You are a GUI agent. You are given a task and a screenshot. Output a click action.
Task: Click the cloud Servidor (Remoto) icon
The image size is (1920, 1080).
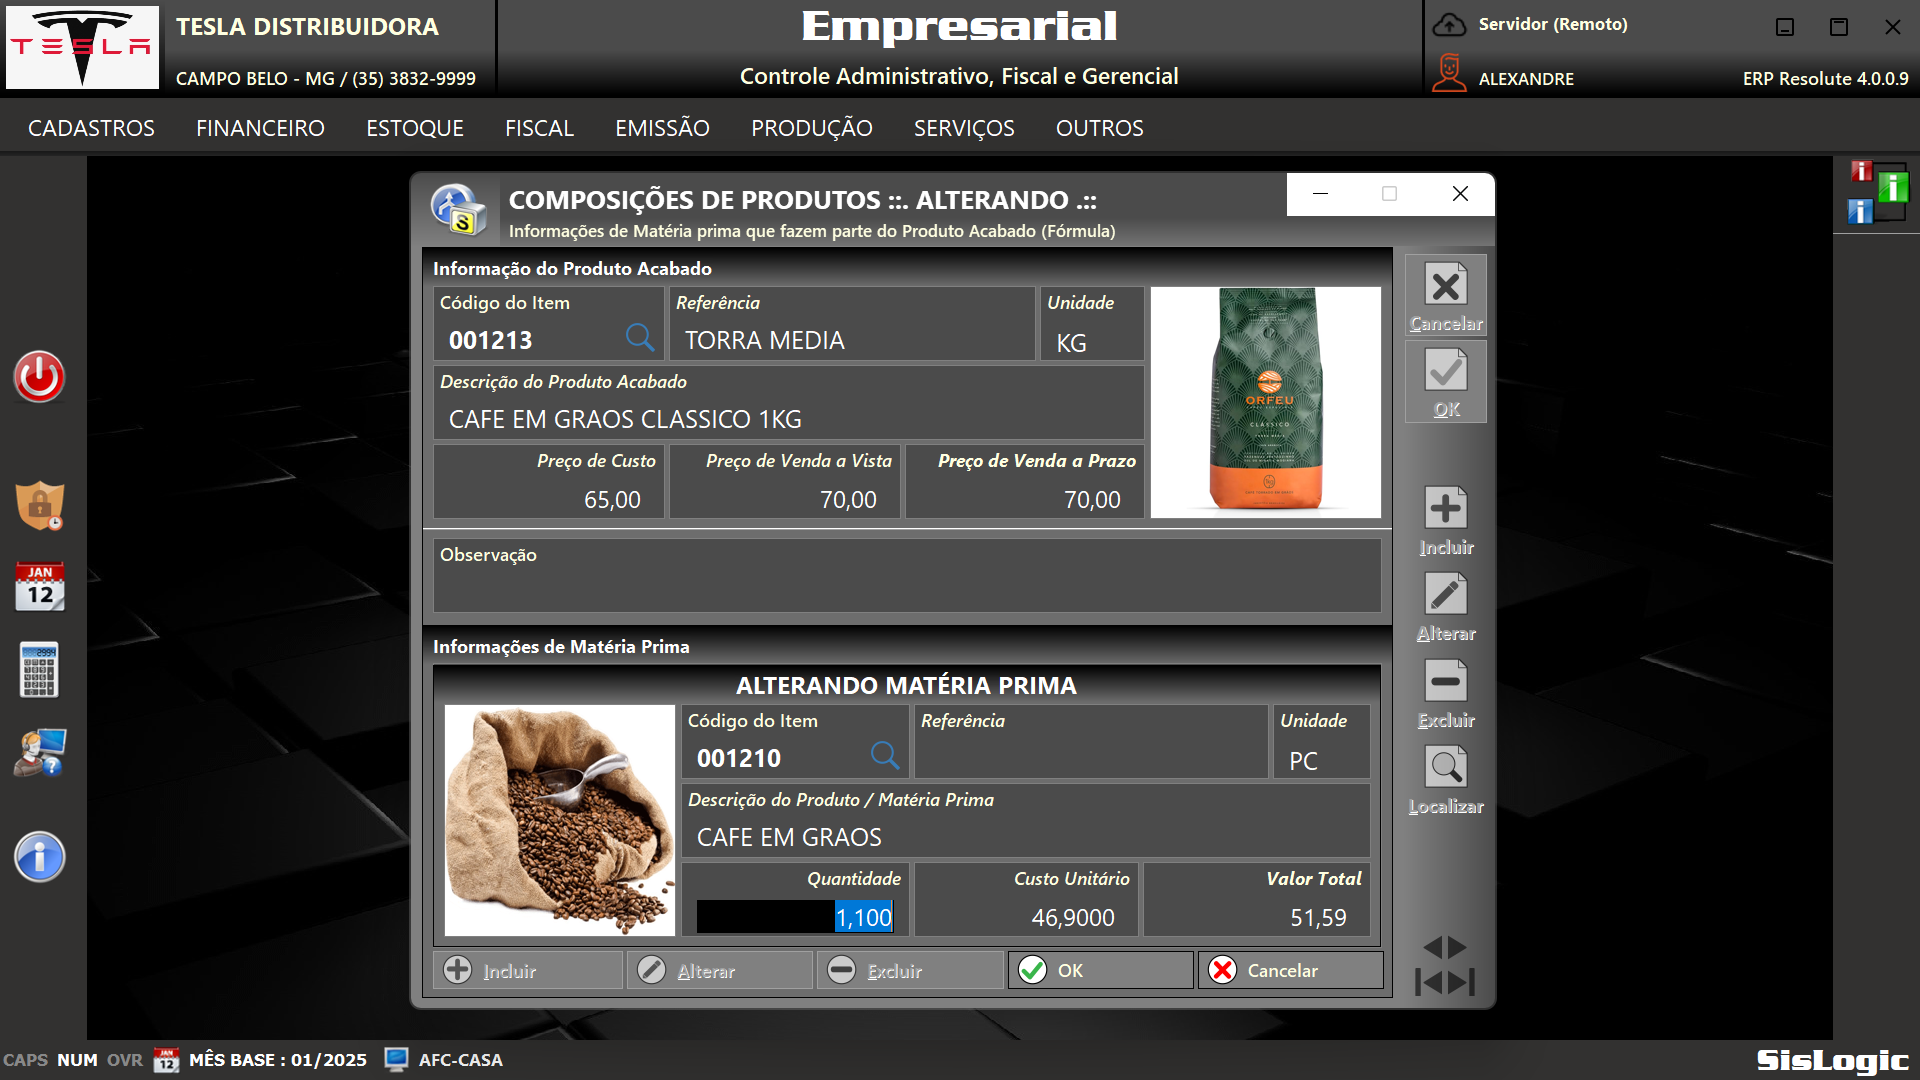[x=1449, y=25]
